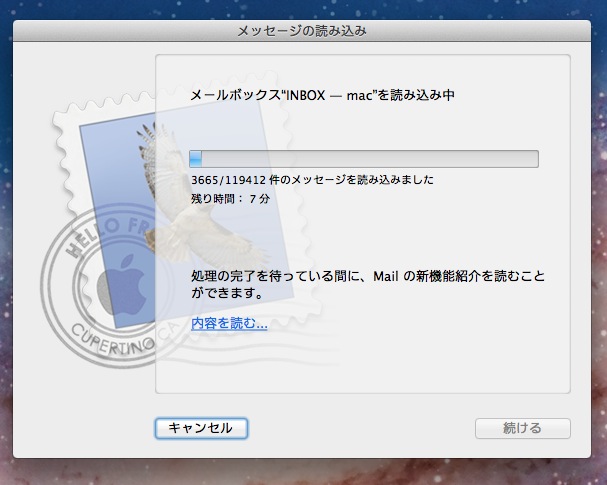Image resolution: width=607 pixels, height=485 pixels.
Task: Click the 残り時間: 7 分 text
Action: (230, 199)
